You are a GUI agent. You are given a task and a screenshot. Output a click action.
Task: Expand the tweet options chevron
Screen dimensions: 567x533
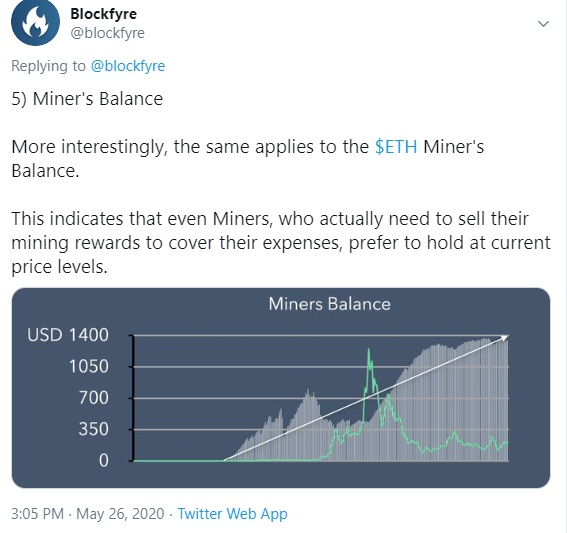(543, 24)
